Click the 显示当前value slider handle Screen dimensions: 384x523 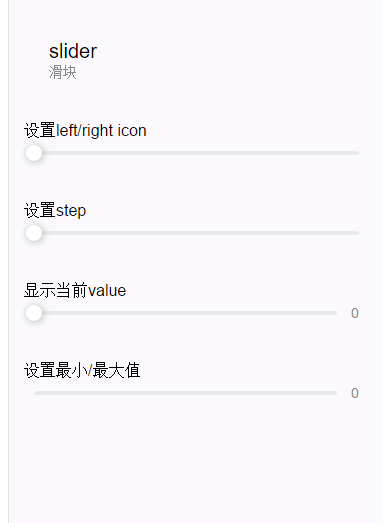tap(34, 313)
